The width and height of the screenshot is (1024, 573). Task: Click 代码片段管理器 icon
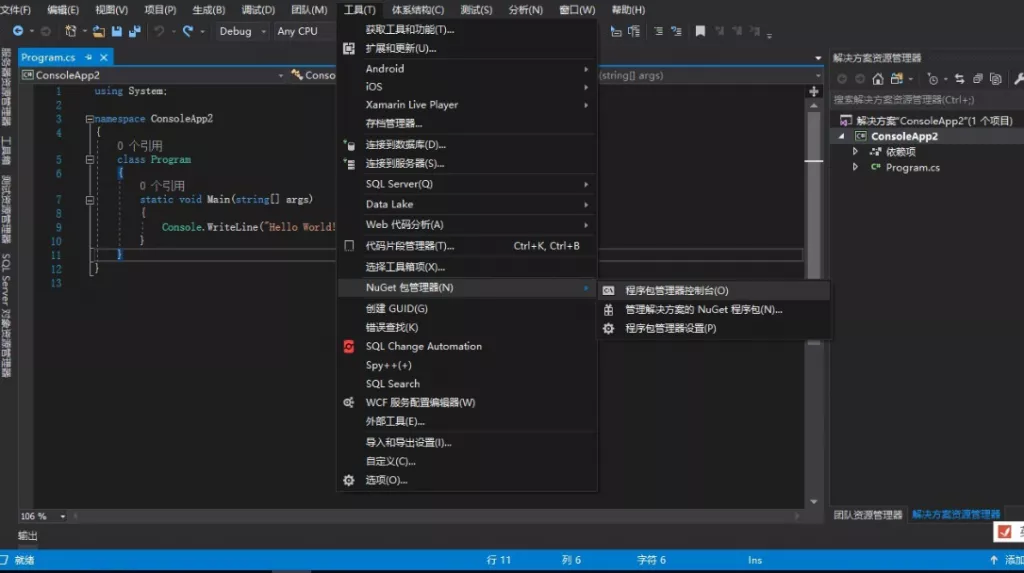(349, 246)
